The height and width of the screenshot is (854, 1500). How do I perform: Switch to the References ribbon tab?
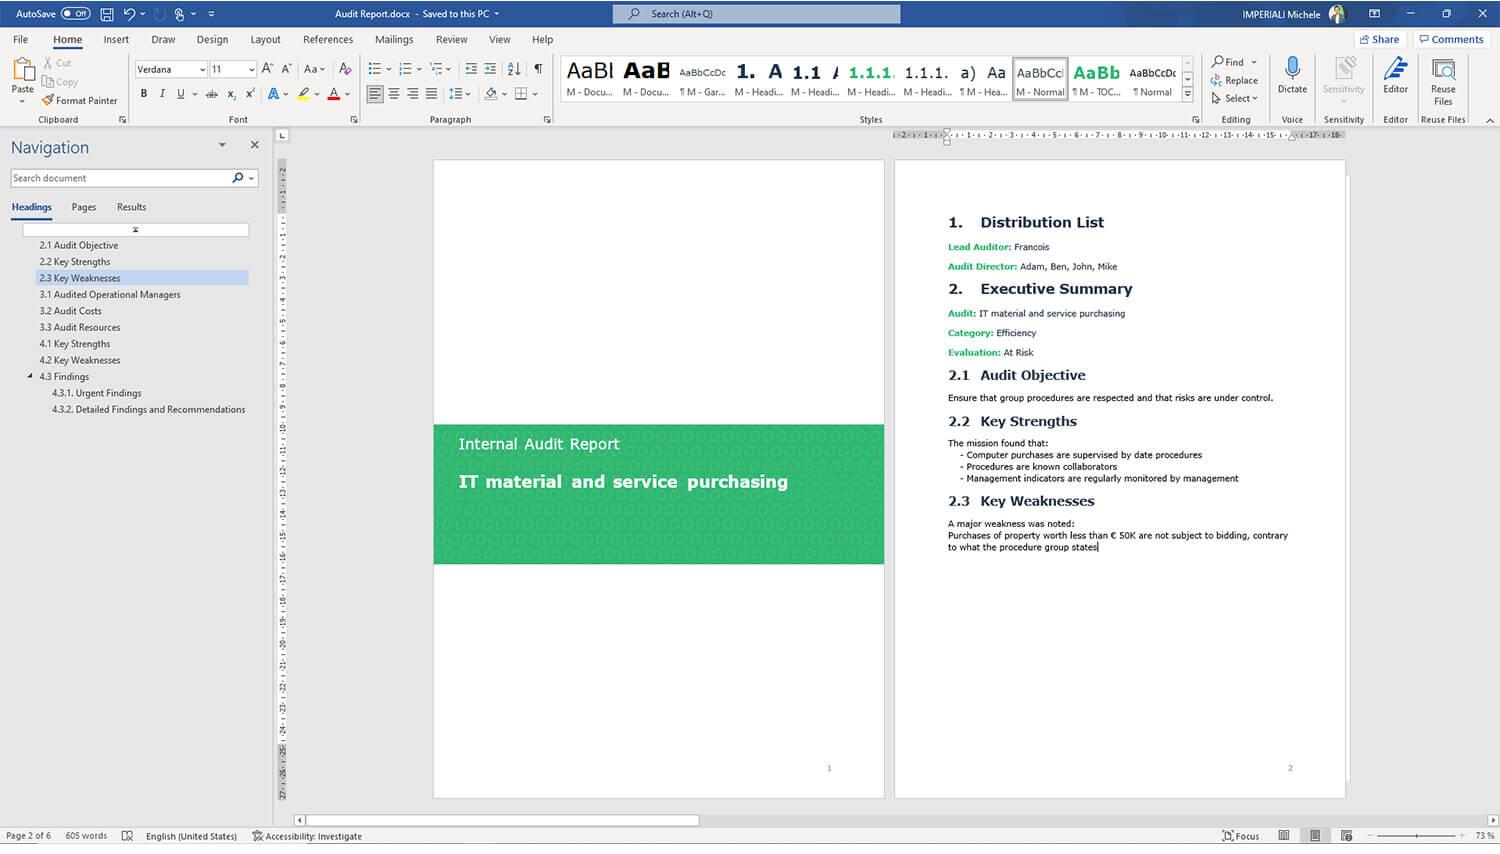point(328,40)
